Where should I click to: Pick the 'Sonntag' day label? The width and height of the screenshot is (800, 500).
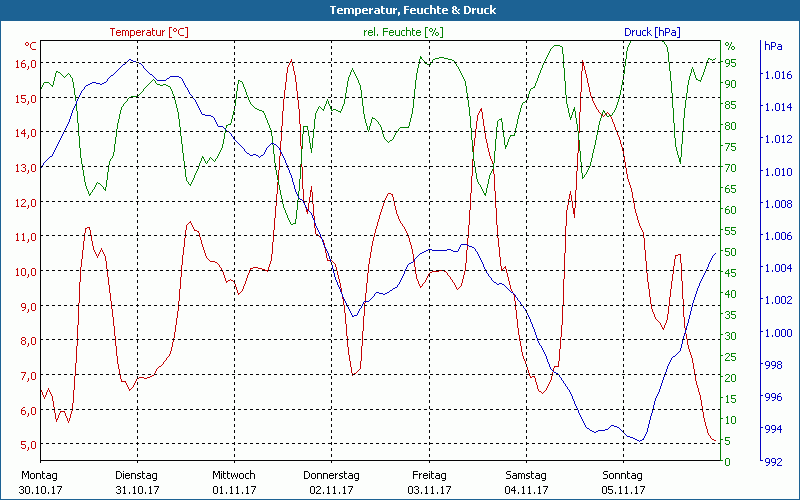(622, 475)
